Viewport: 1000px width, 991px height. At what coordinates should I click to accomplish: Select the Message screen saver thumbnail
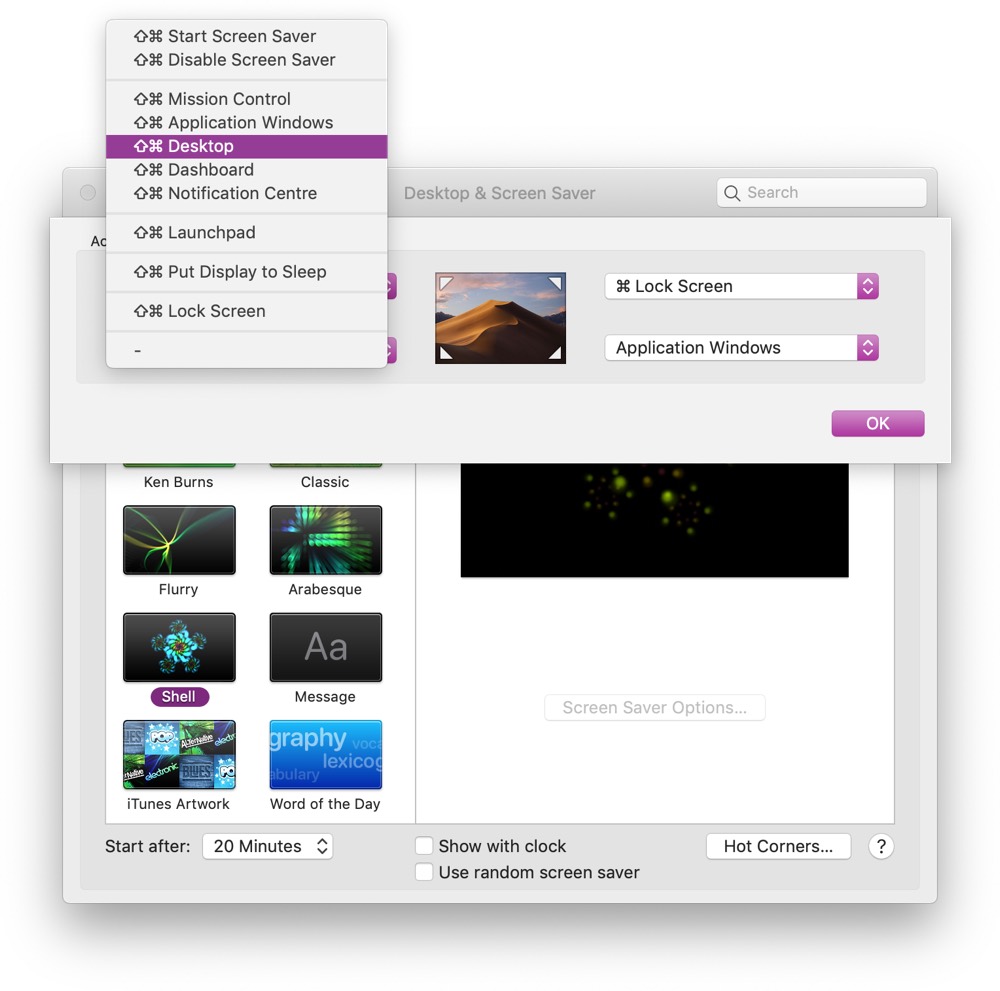tap(326, 647)
